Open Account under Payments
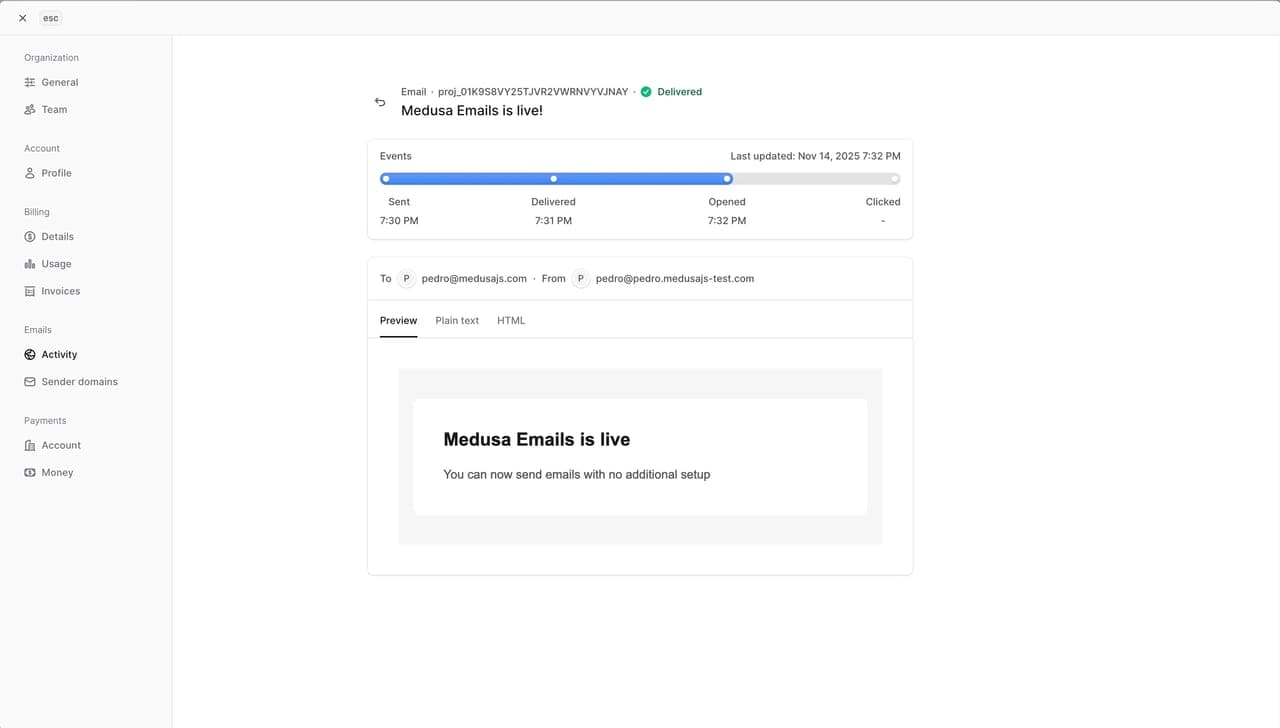Viewport: 1280px width, 728px height. click(x=61, y=445)
